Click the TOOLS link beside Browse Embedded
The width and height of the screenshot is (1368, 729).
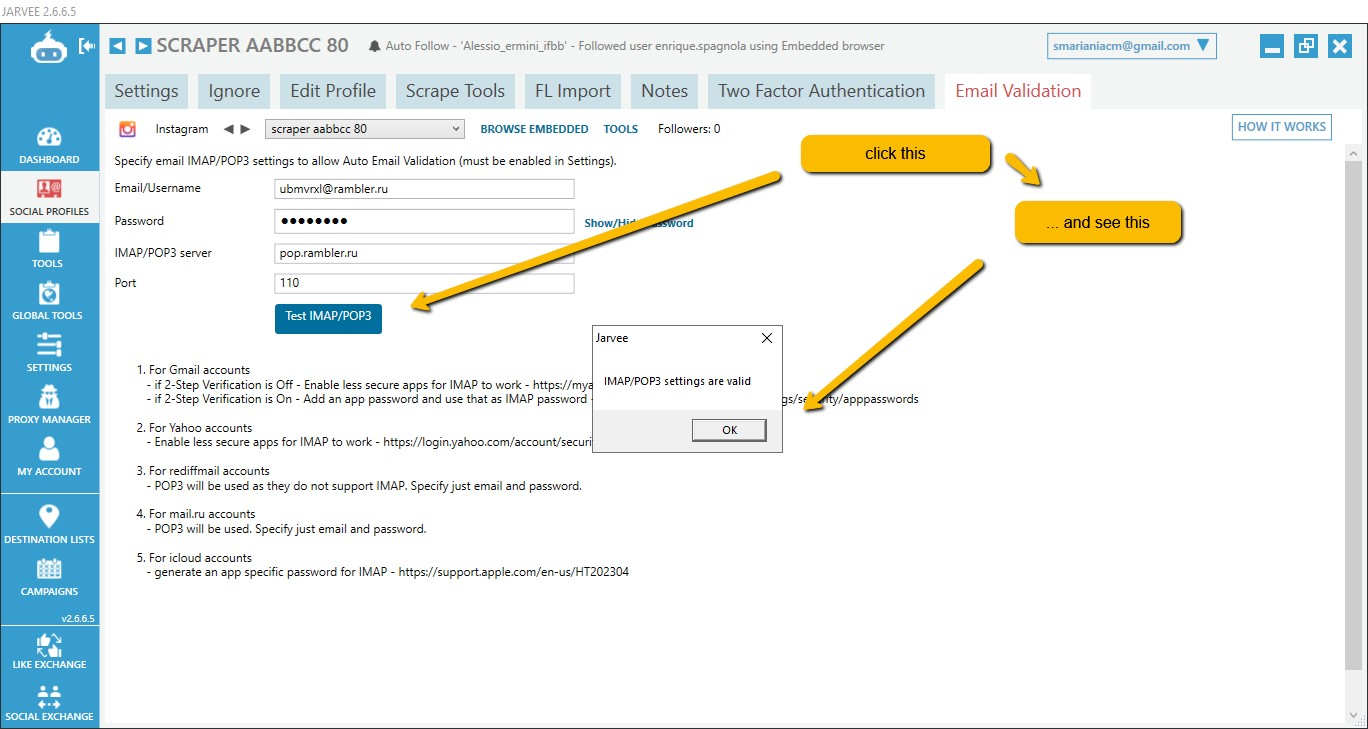[x=621, y=129]
